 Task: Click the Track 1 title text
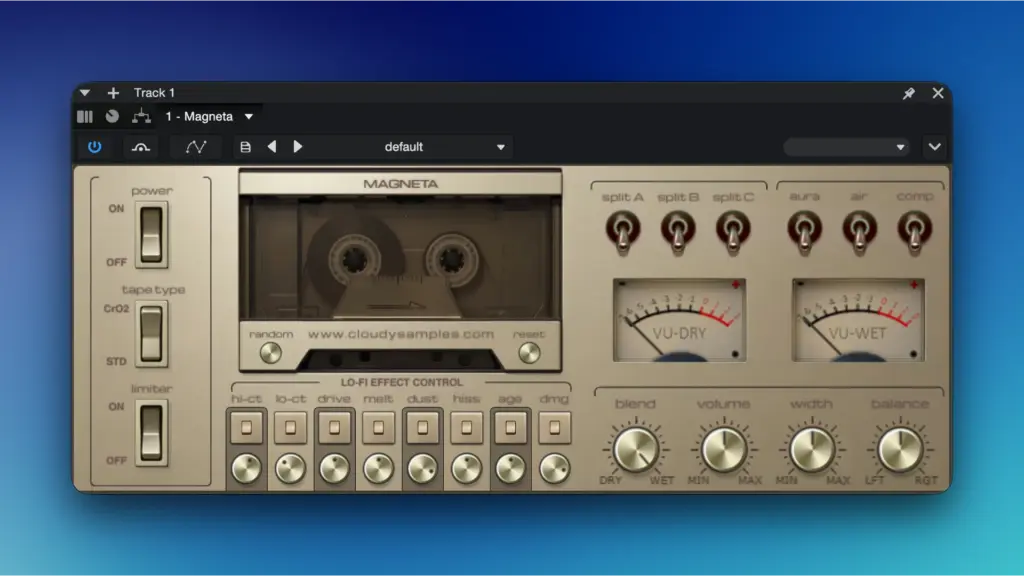pyautogui.click(x=154, y=93)
